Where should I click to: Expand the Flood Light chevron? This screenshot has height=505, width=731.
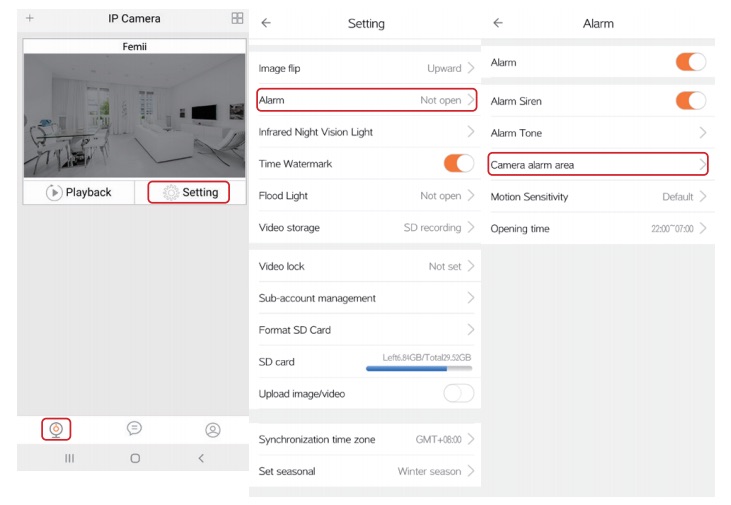(x=471, y=195)
